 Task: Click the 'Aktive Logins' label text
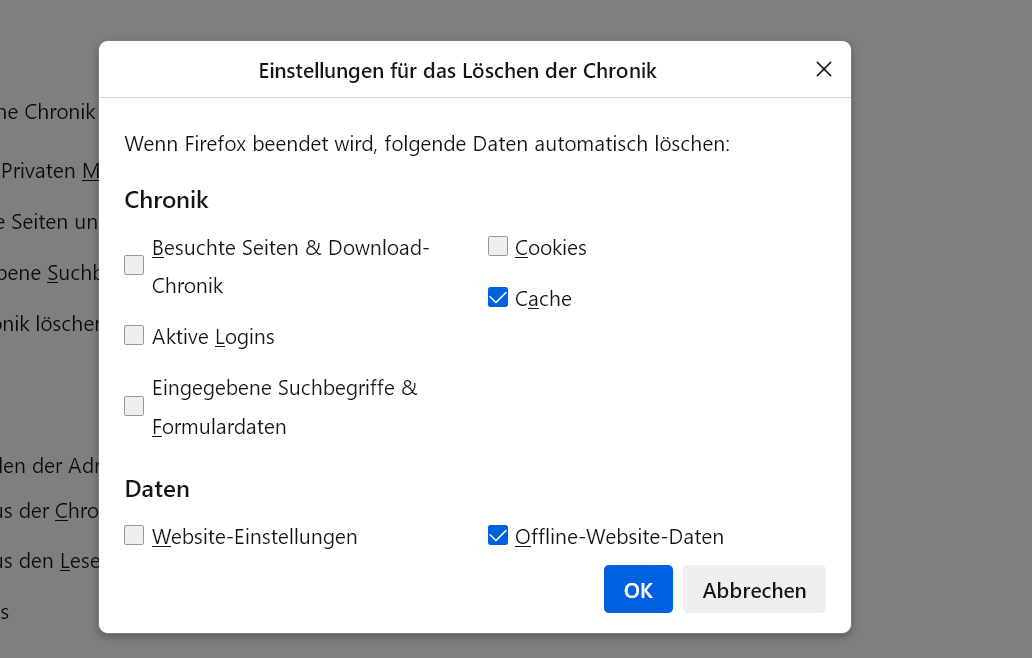click(x=213, y=337)
